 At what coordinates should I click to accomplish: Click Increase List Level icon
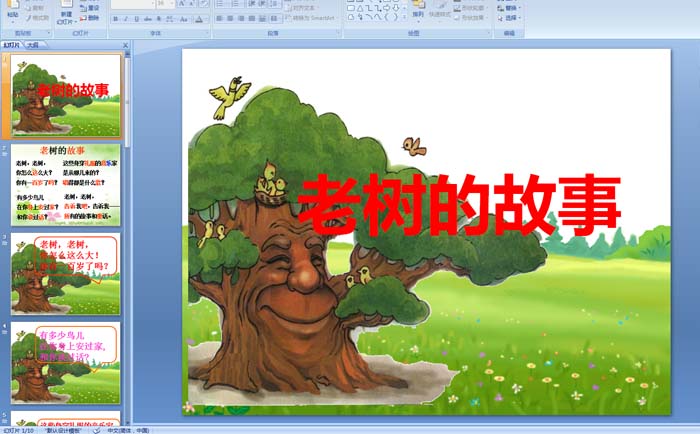coord(263,4)
